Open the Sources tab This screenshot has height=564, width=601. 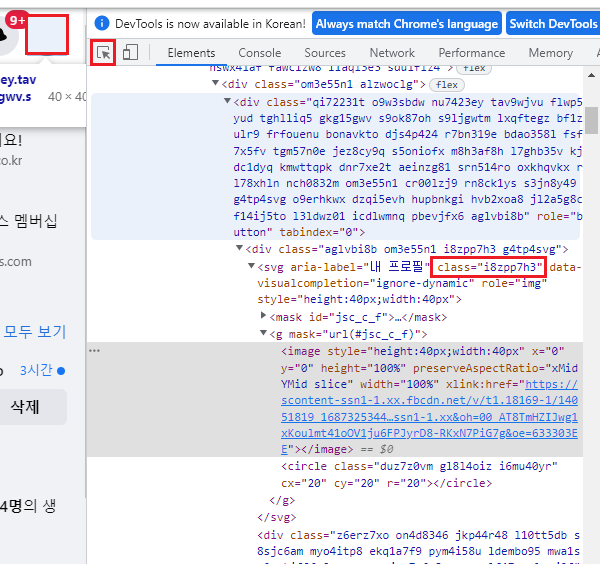point(325,53)
